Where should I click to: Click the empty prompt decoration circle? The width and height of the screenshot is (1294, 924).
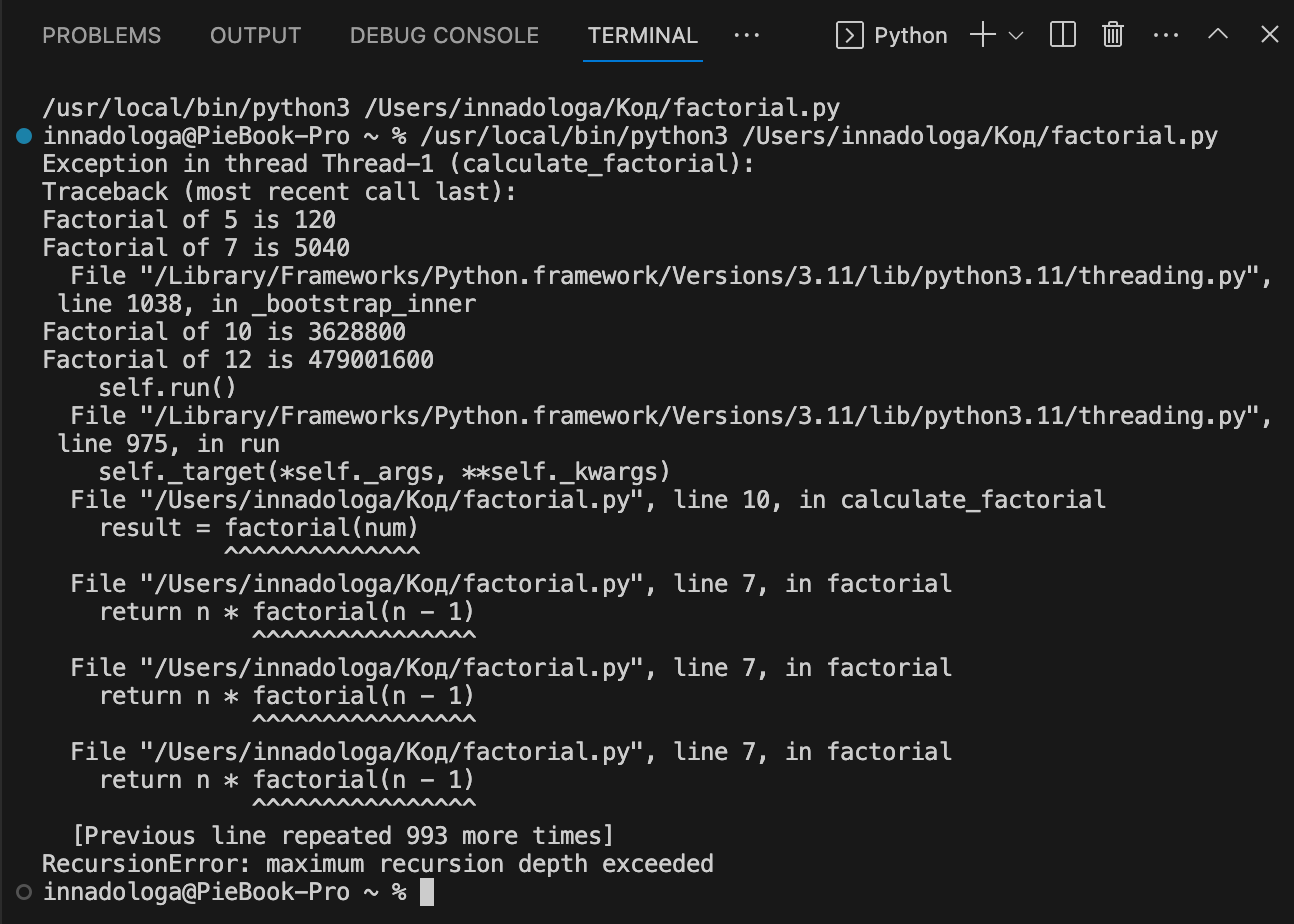(x=24, y=891)
